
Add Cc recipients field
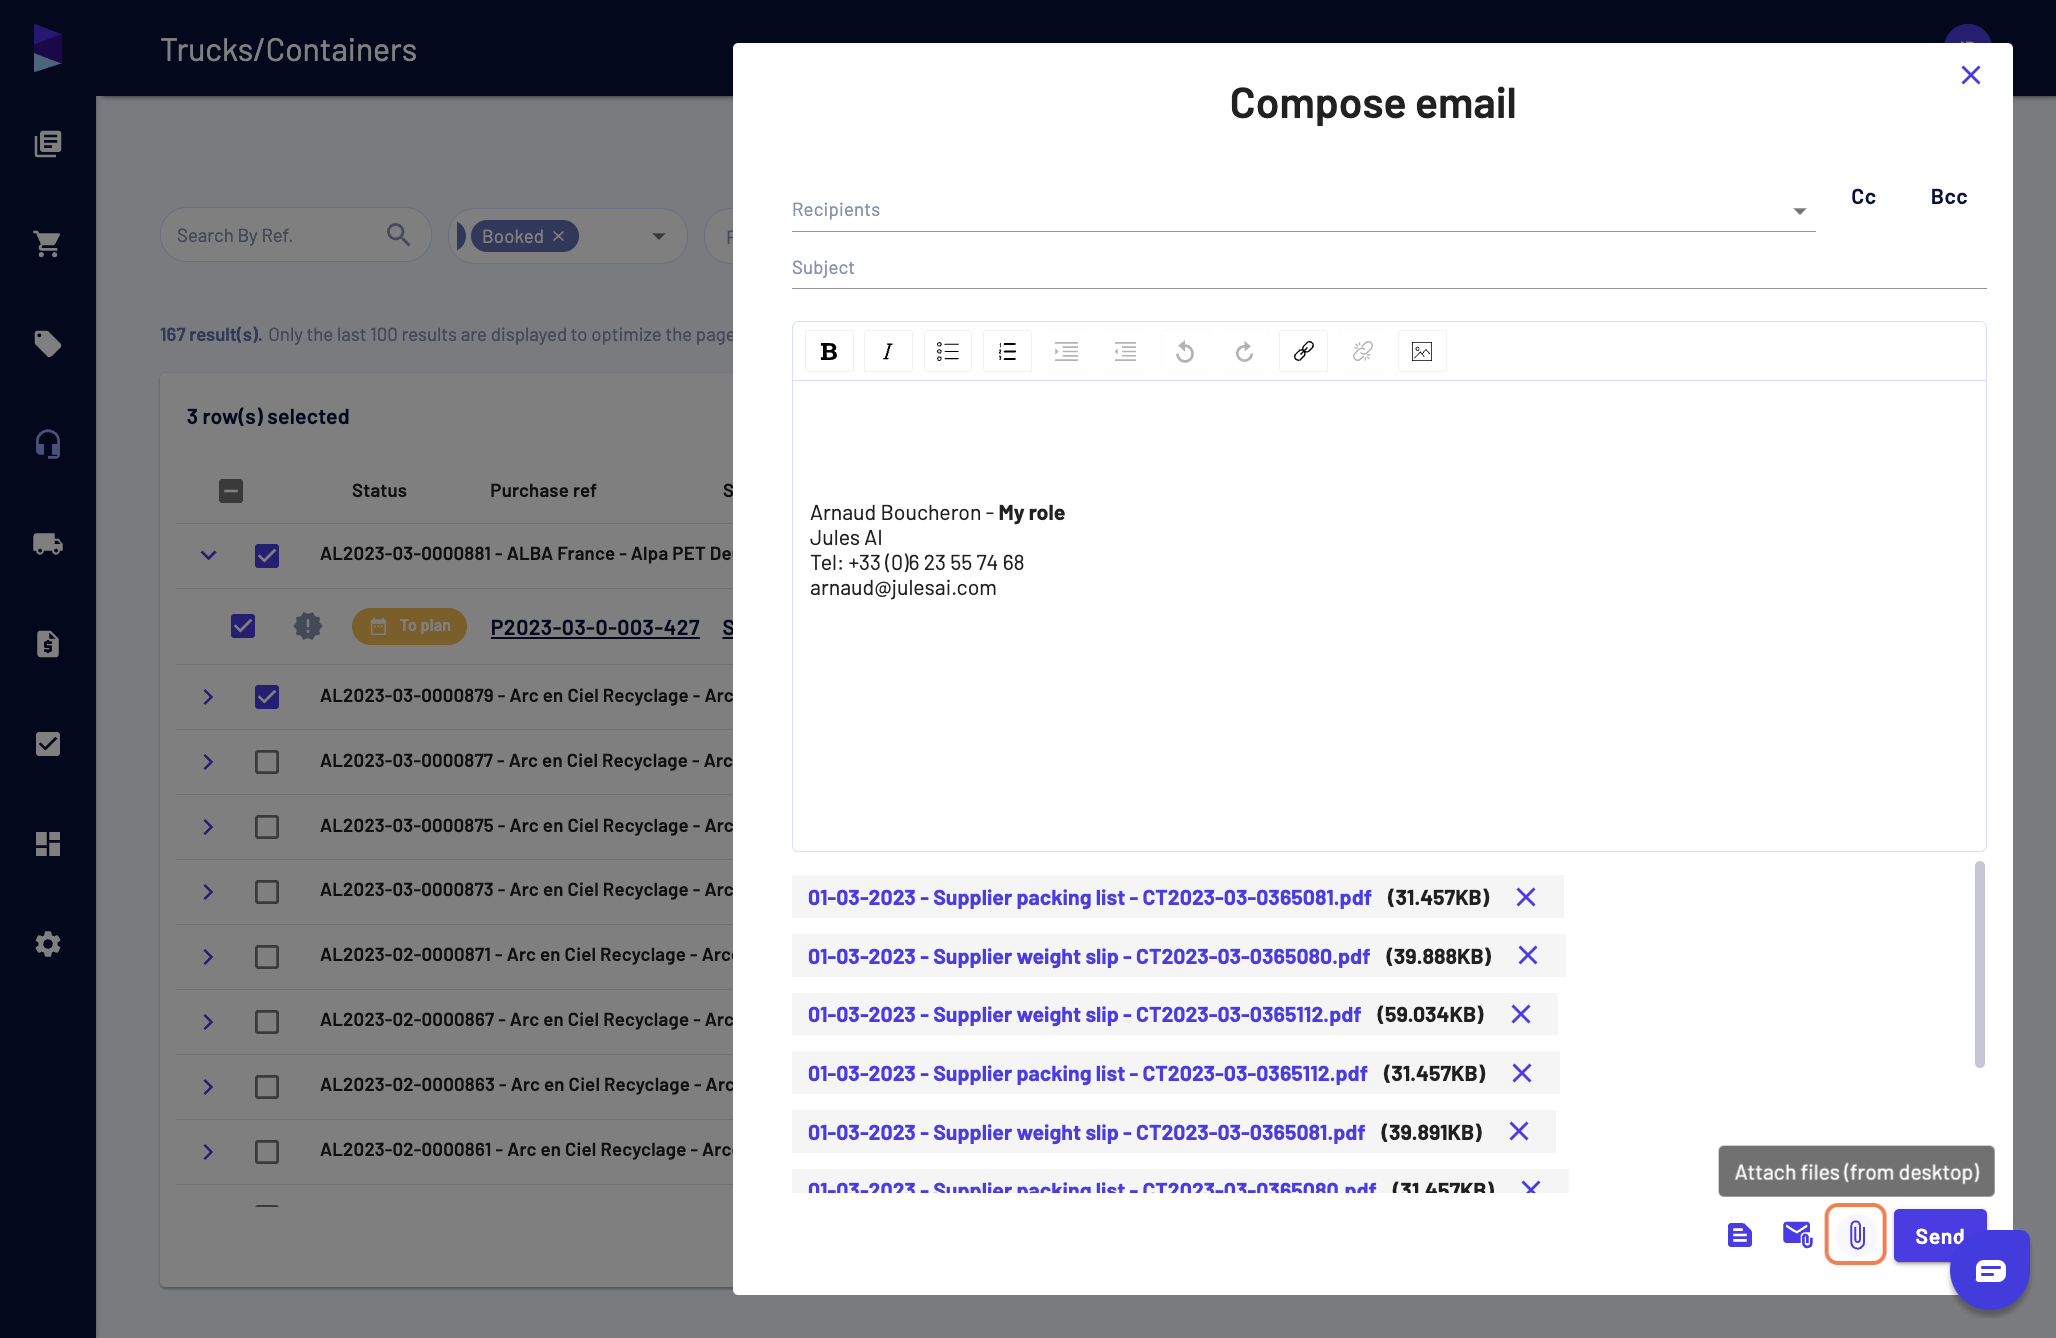click(x=1863, y=197)
